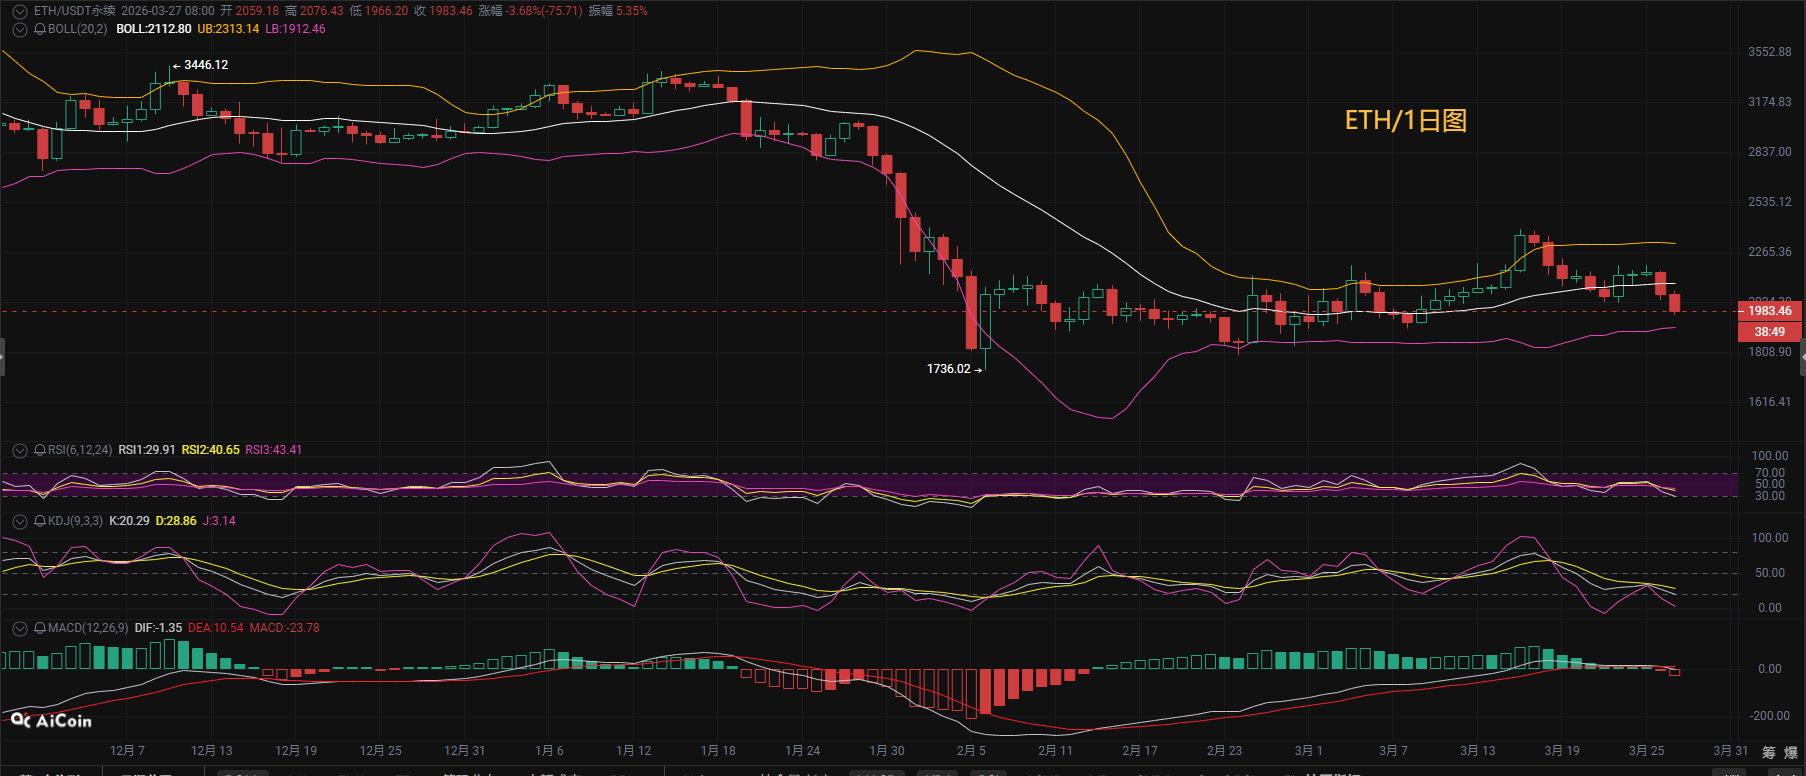Screen dimensions: 1806x776
Task: Click the right edge panel handle
Action: coord(1802,357)
